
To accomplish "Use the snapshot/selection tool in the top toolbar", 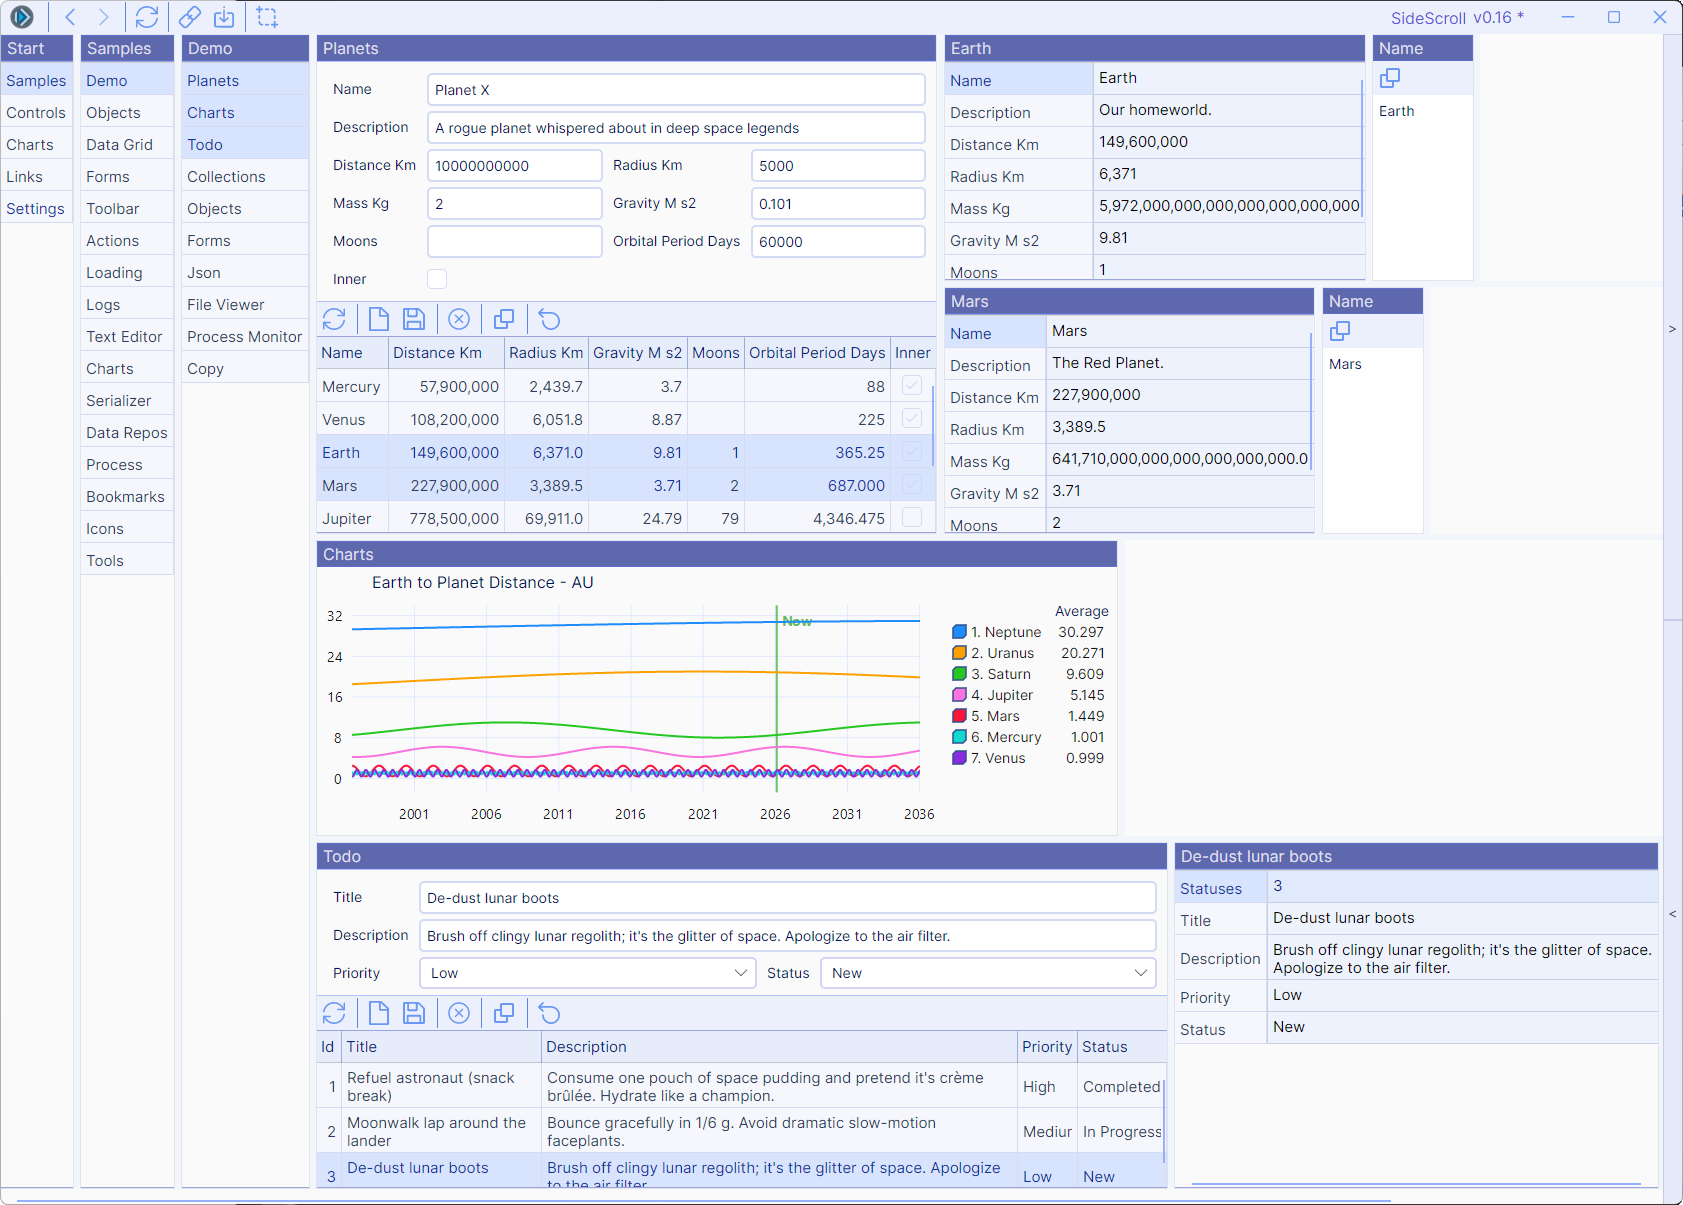I will pyautogui.click(x=266, y=17).
